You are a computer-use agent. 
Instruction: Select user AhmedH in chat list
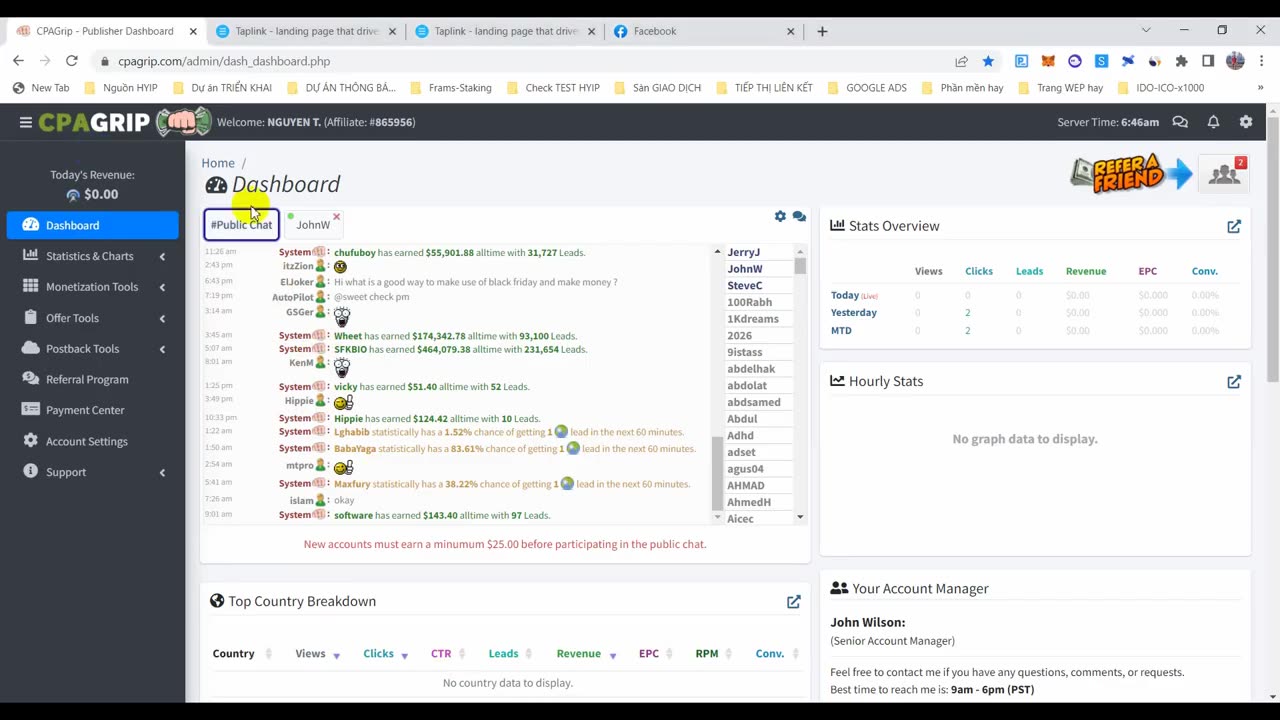click(749, 502)
